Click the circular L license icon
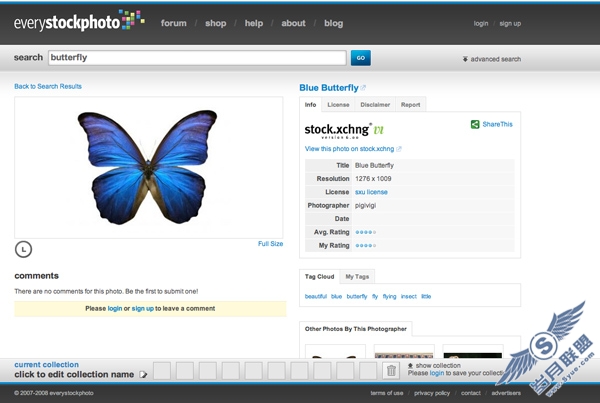This screenshot has width=600, height=403. pos(23,249)
